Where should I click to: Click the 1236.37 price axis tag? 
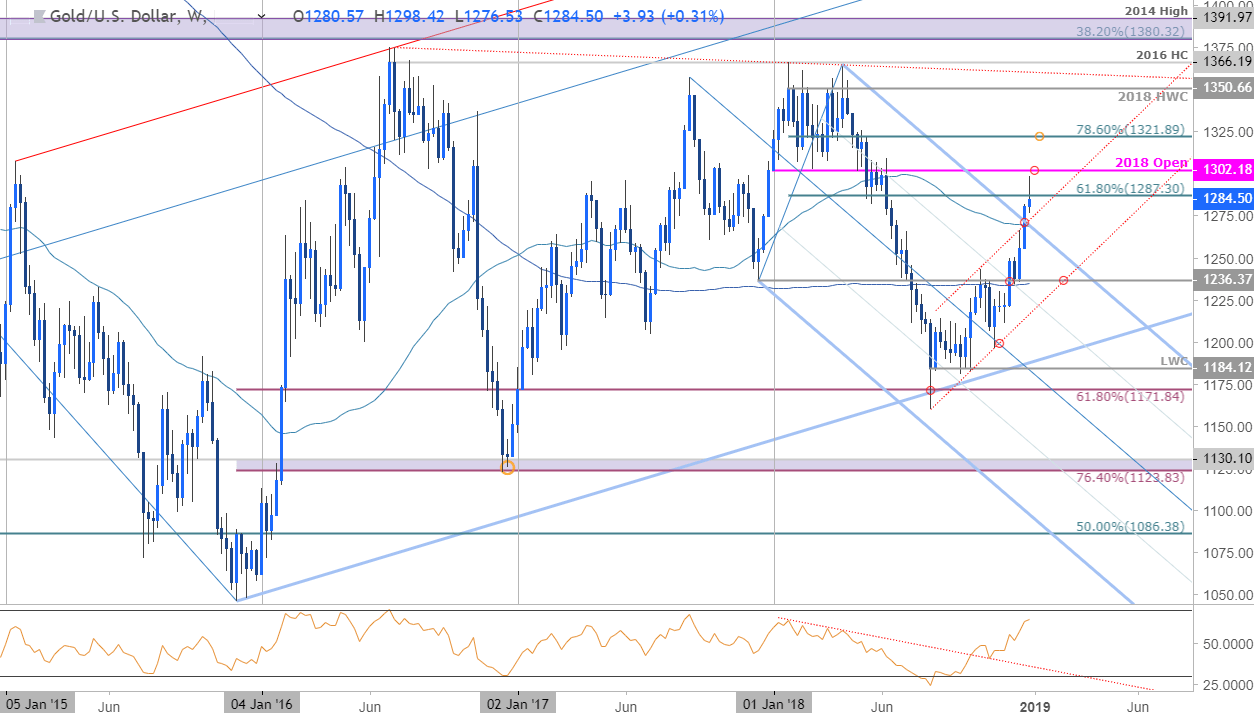click(1222, 280)
